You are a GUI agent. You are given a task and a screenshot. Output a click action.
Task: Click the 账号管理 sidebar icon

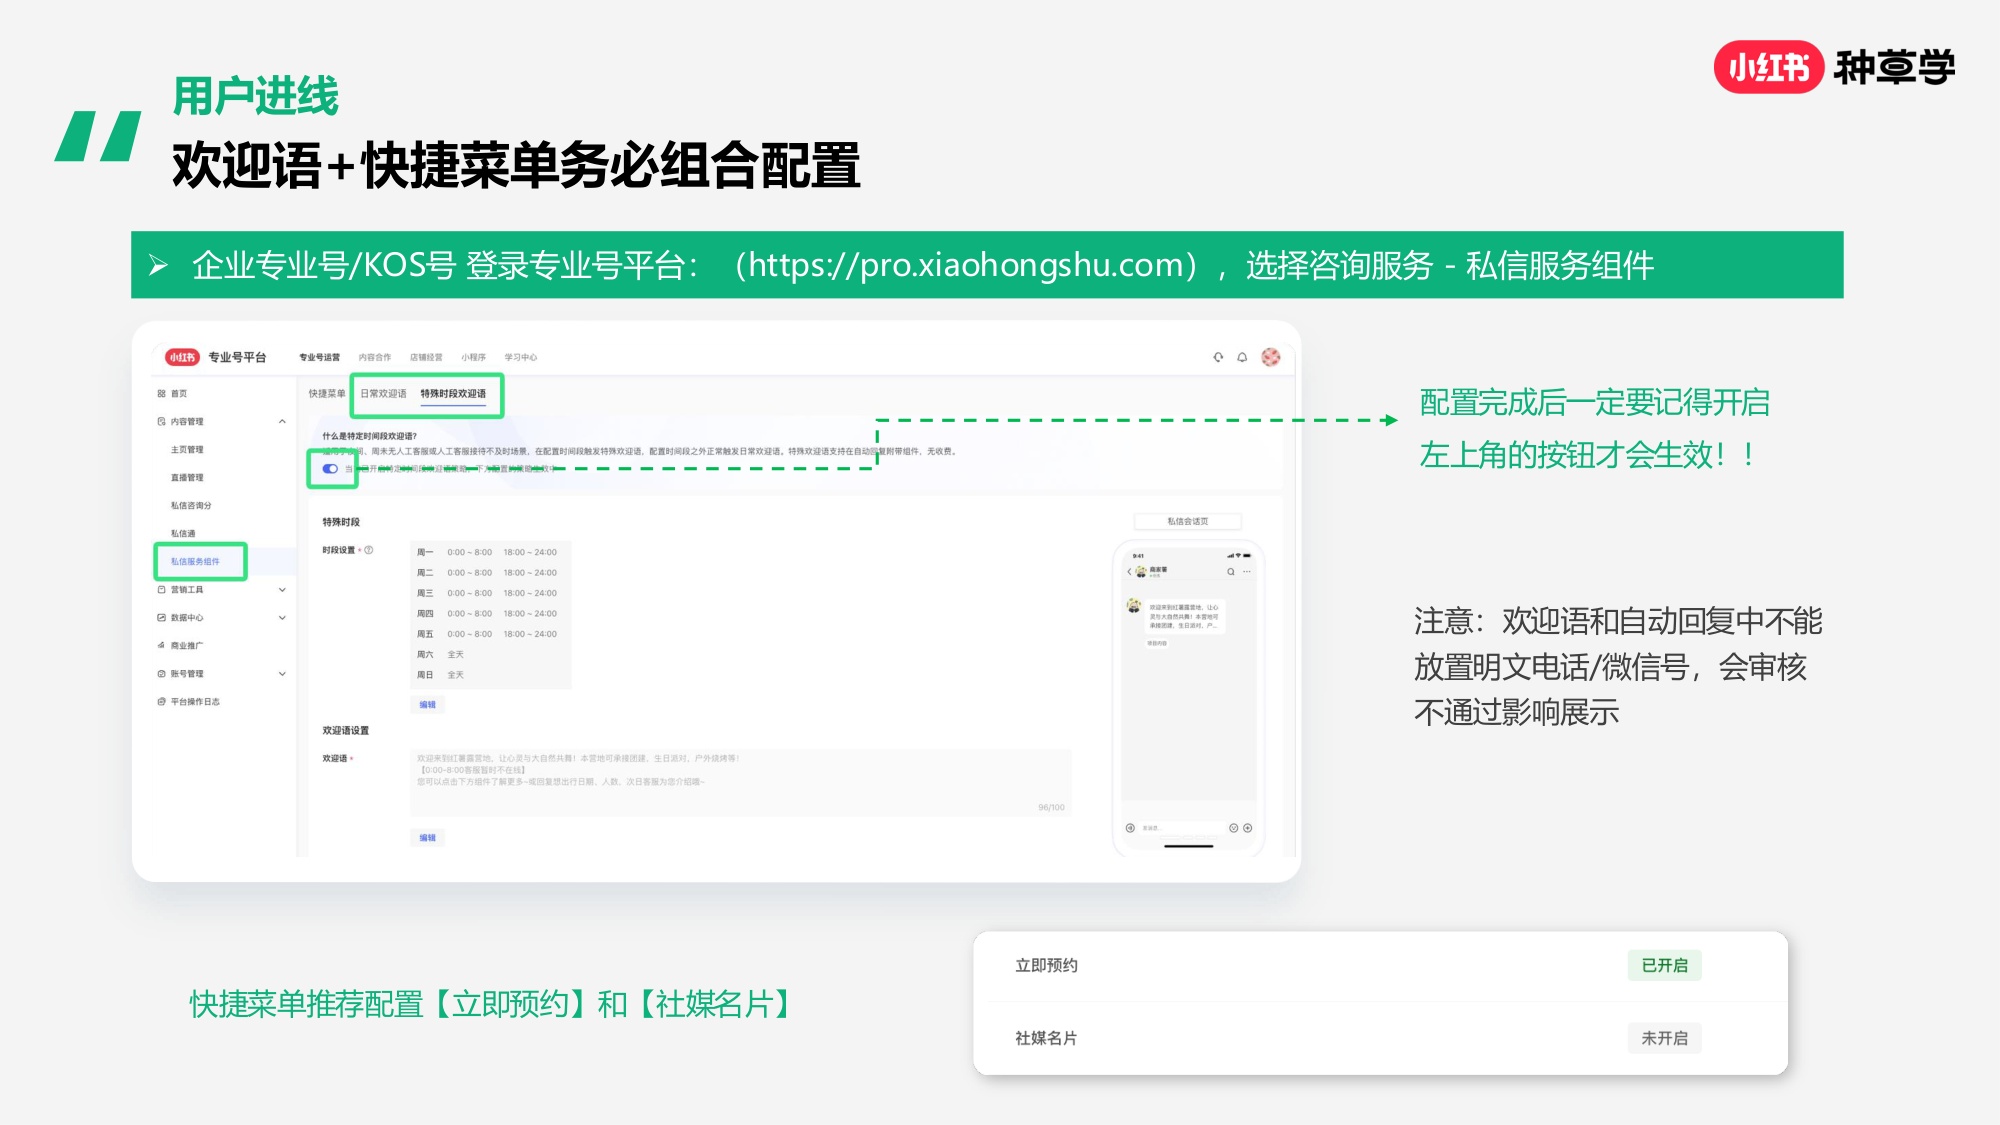coord(162,674)
